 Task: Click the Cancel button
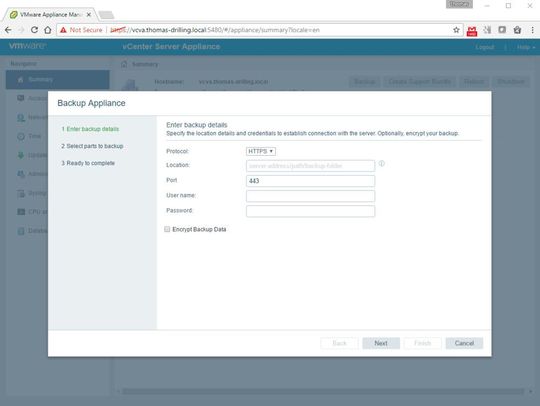pyautogui.click(x=464, y=343)
